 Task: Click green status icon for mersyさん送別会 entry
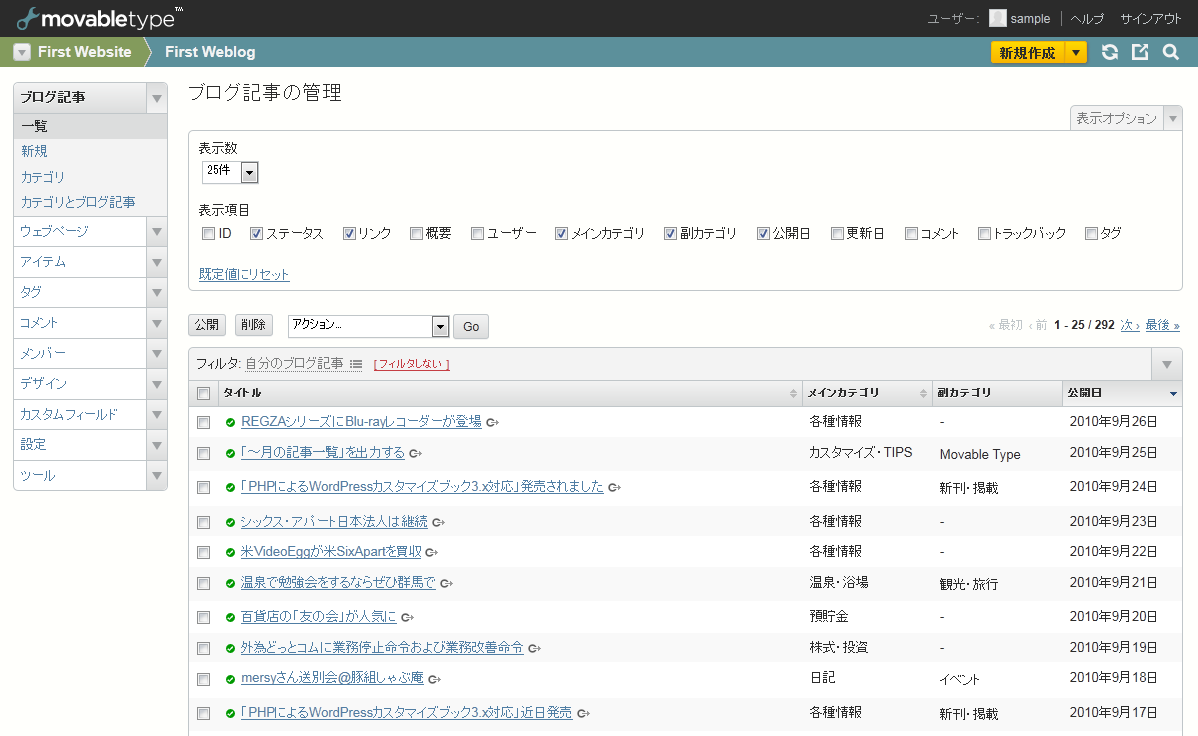point(230,679)
